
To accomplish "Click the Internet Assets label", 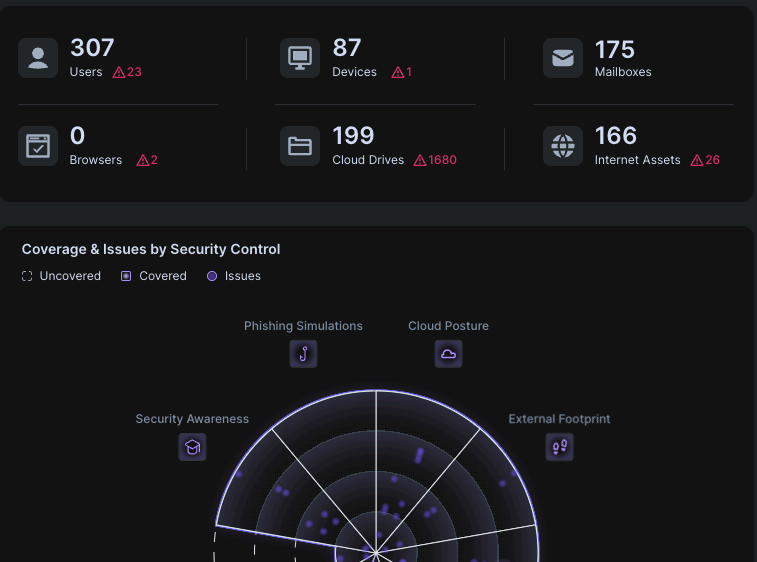I will click(637, 160).
